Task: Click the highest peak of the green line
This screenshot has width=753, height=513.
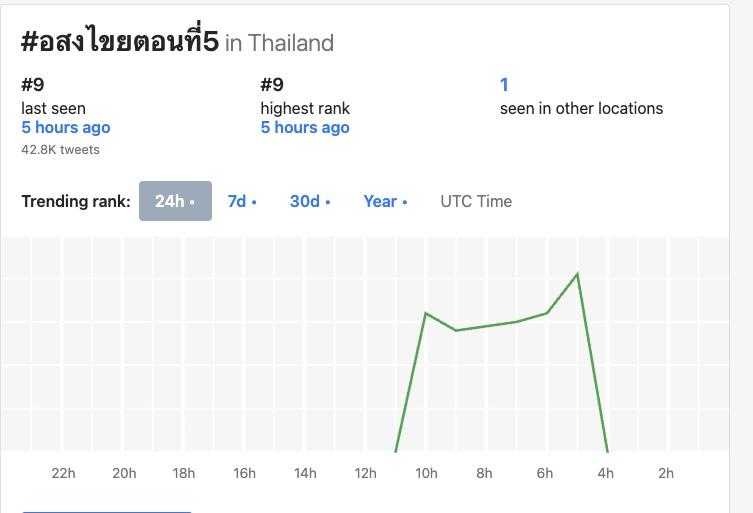Action: (x=577, y=273)
